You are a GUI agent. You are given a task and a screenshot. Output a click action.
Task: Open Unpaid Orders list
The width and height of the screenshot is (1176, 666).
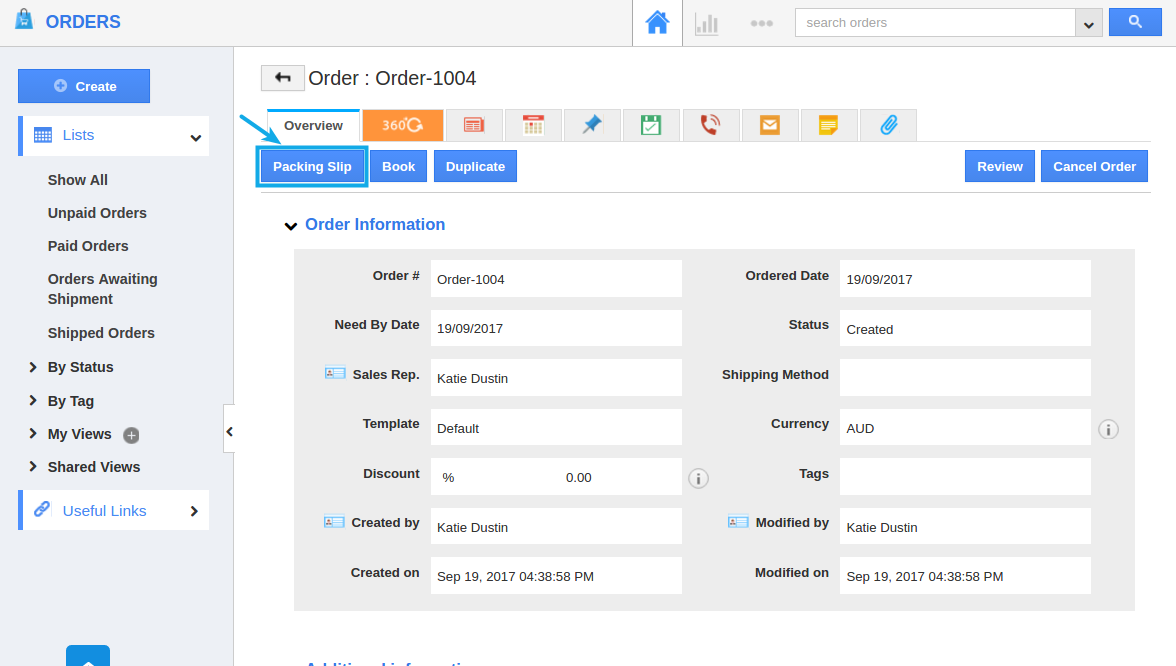(x=98, y=213)
